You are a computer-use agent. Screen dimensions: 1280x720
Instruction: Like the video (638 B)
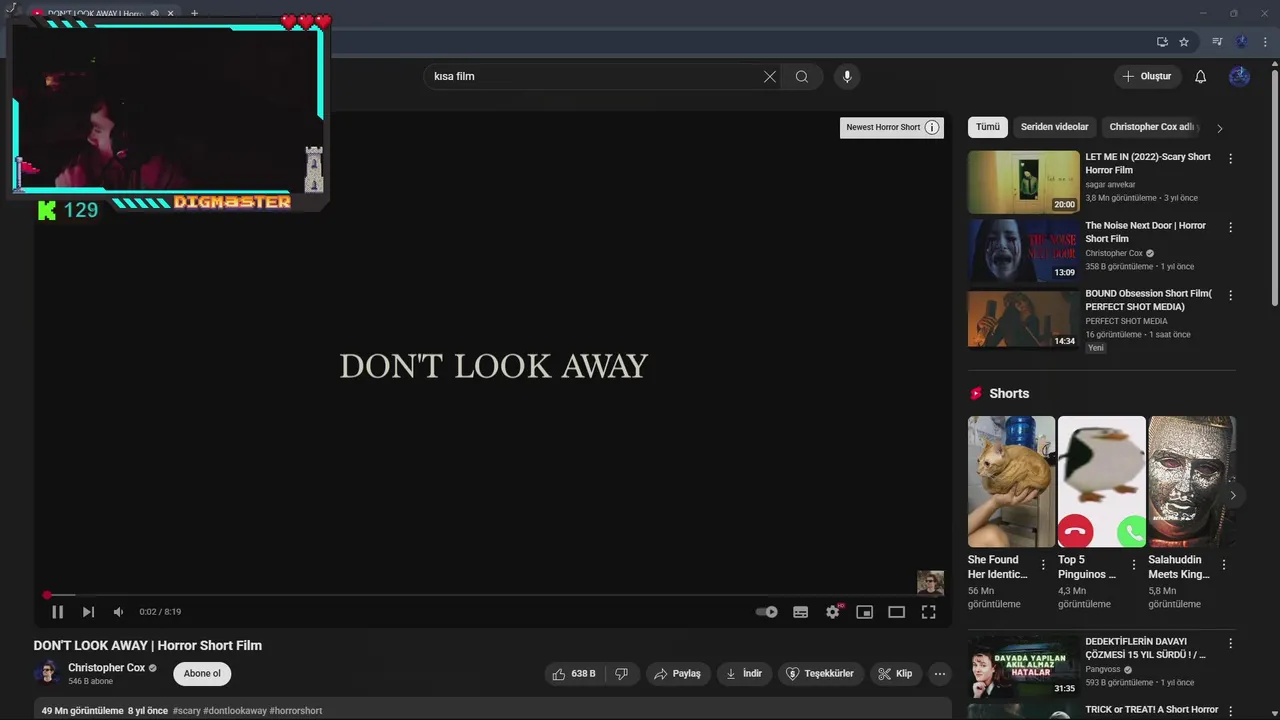click(x=574, y=674)
